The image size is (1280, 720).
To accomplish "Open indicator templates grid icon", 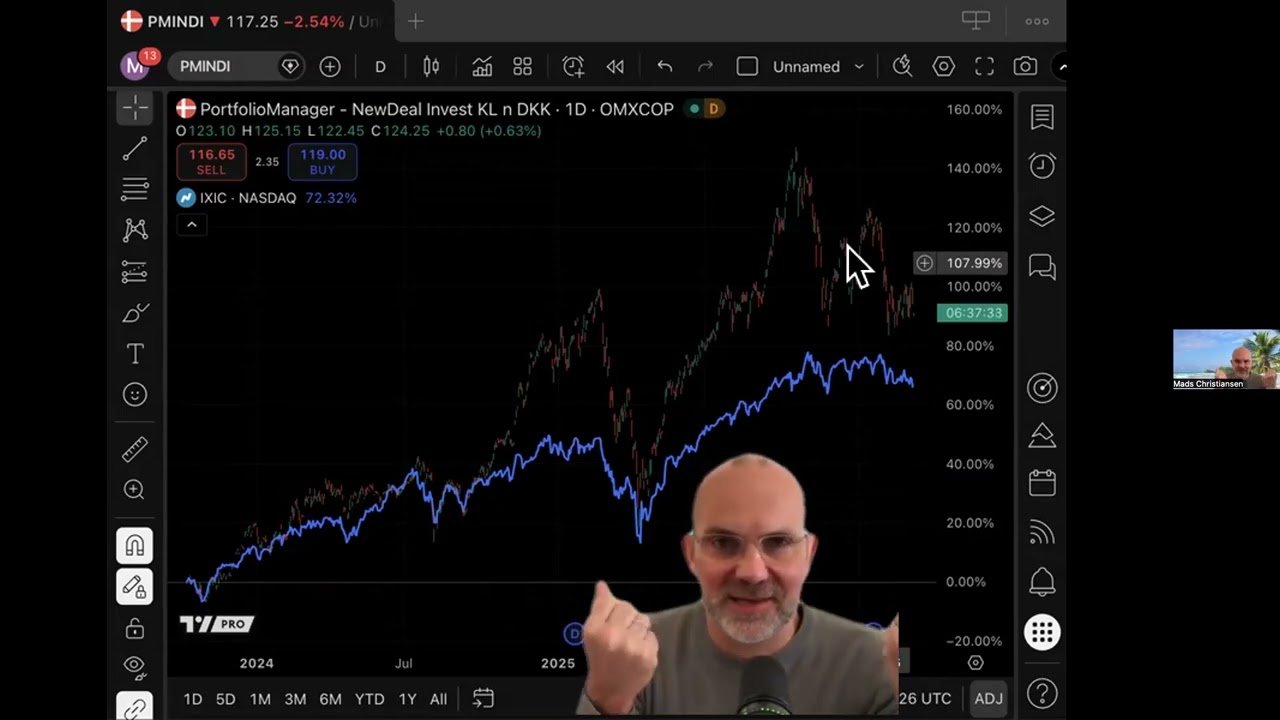I will 522,66.
